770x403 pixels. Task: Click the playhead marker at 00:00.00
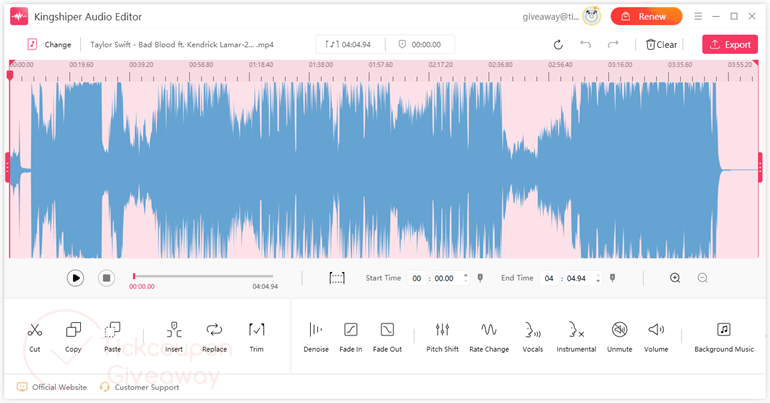9,75
